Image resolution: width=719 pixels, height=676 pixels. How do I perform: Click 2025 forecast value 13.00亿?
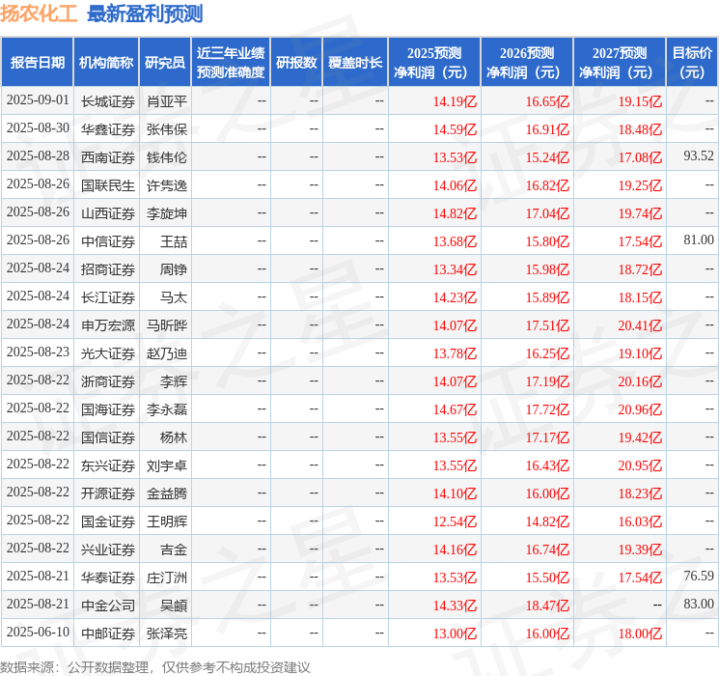point(455,633)
